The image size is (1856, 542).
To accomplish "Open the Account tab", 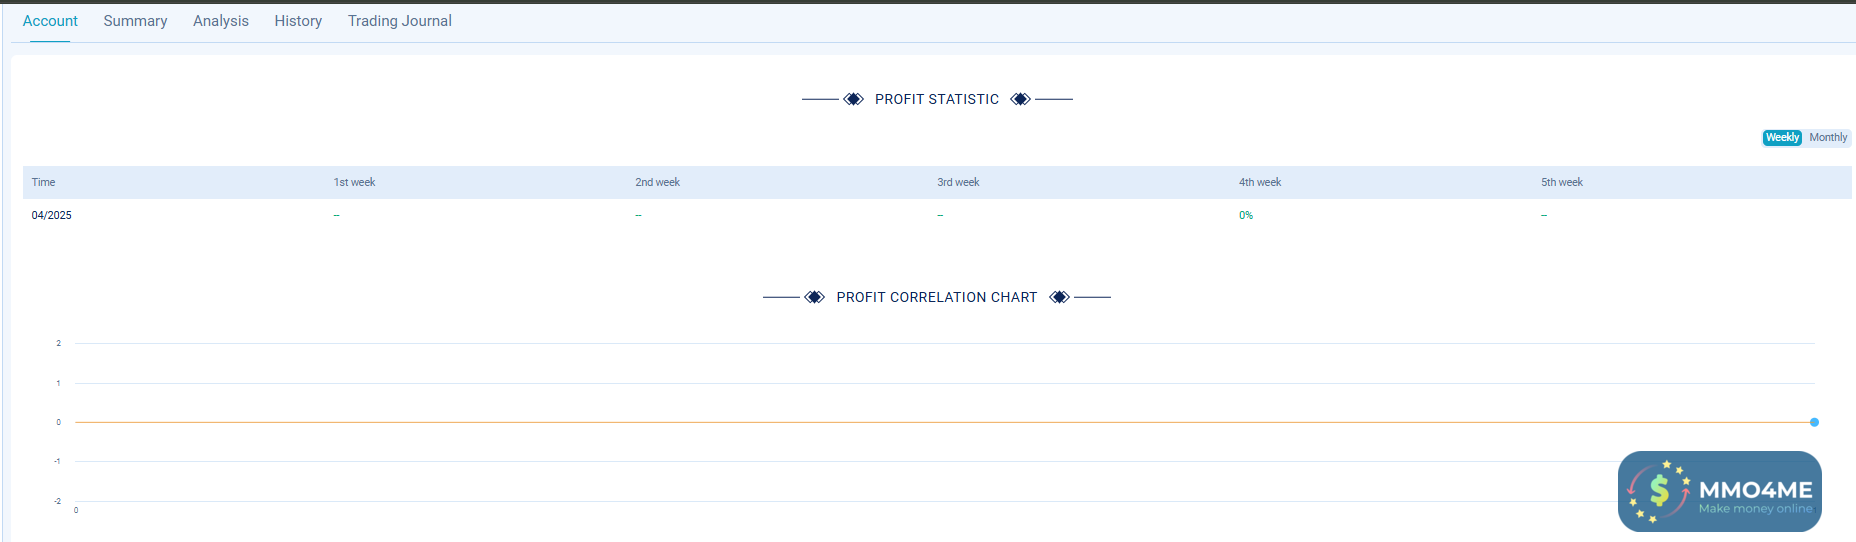I will (50, 21).
